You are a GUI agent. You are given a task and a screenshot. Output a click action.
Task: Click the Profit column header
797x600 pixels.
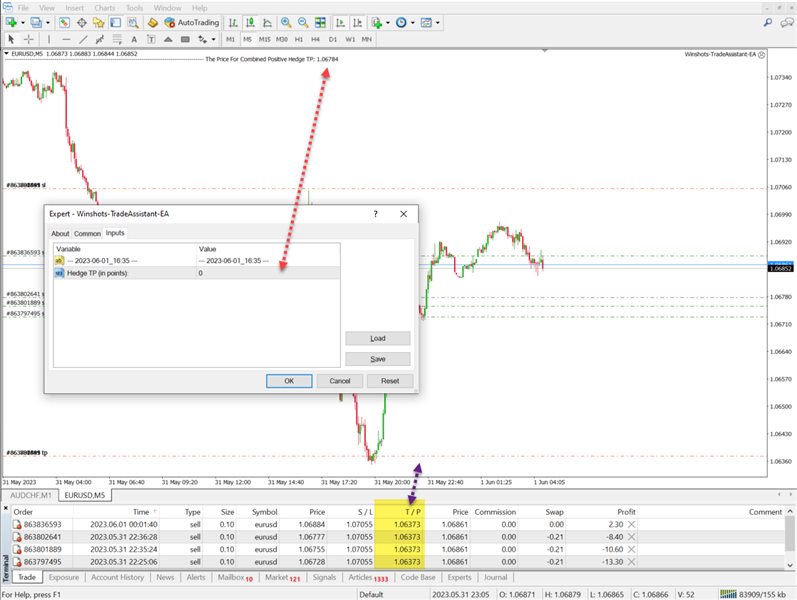[626, 512]
